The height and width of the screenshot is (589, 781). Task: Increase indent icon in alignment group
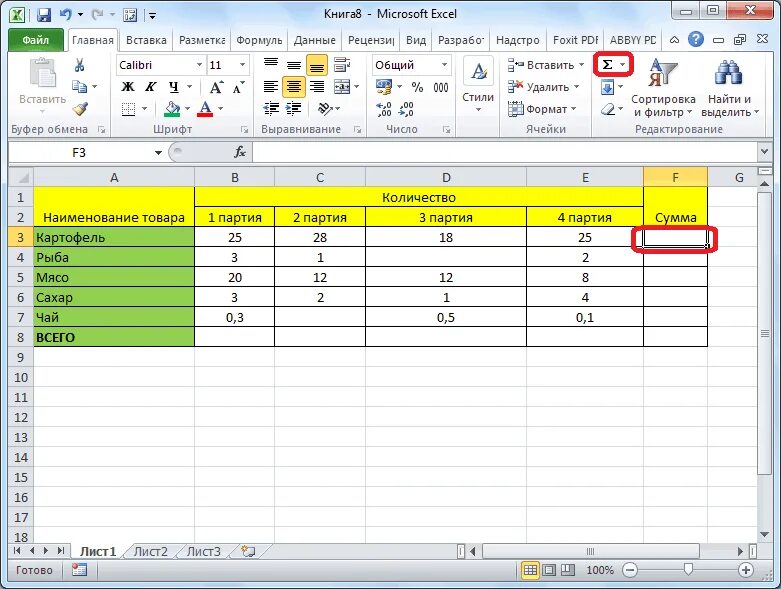pos(294,109)
